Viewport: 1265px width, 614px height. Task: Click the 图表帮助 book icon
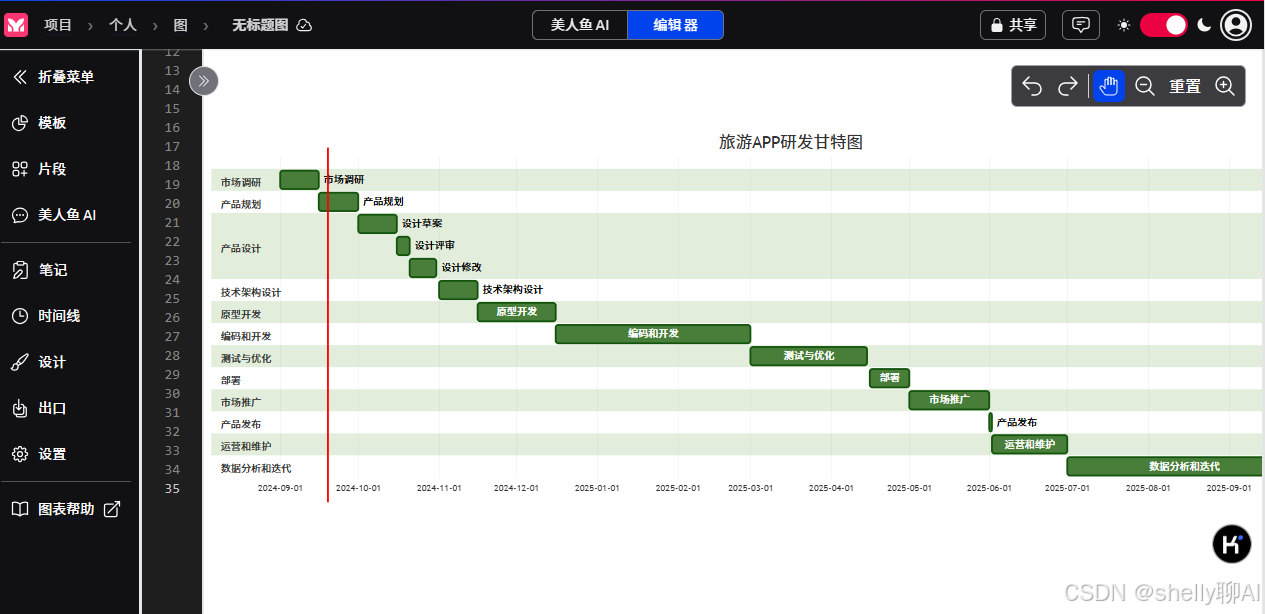pos(20,509)
